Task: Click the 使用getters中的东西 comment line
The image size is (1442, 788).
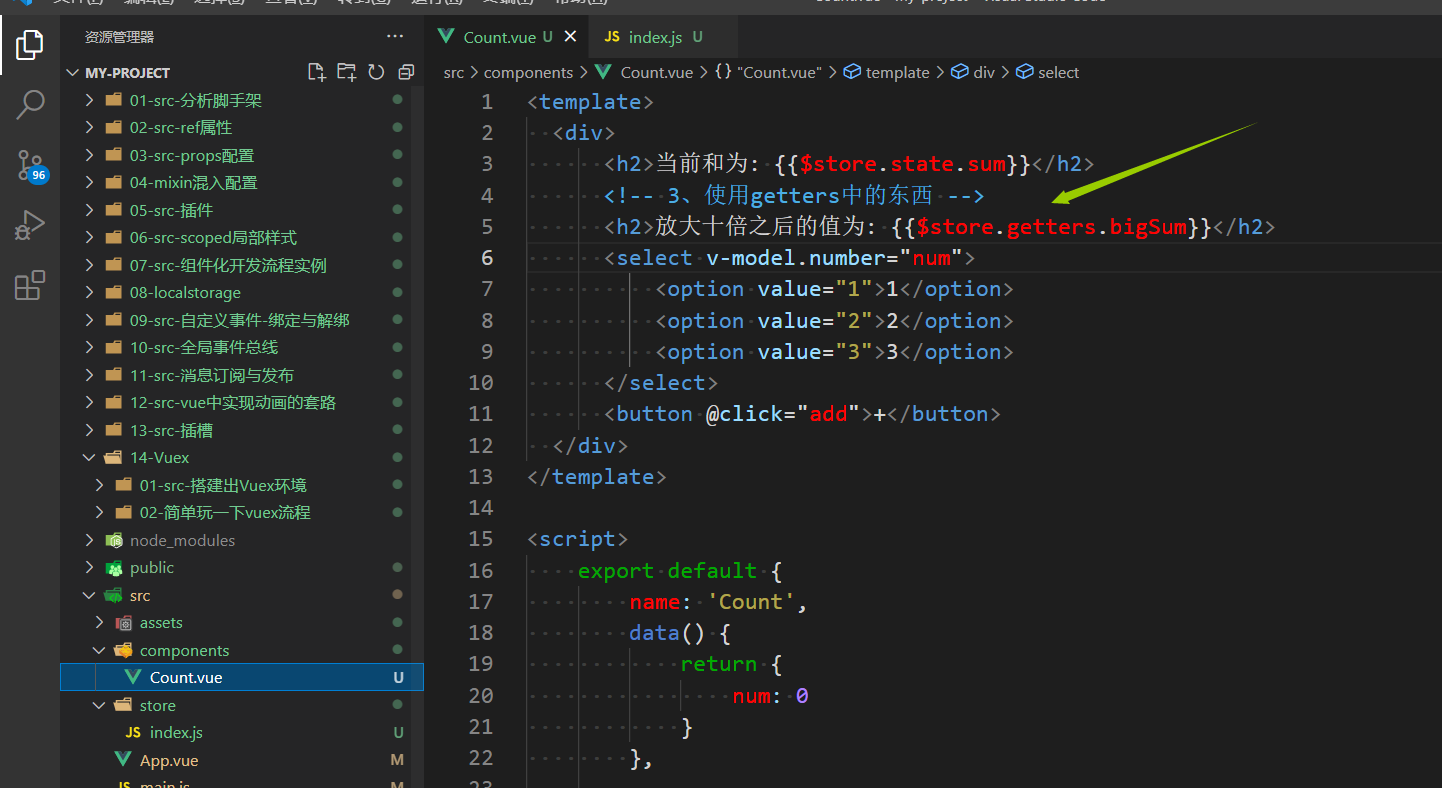Action: [794, 196]
